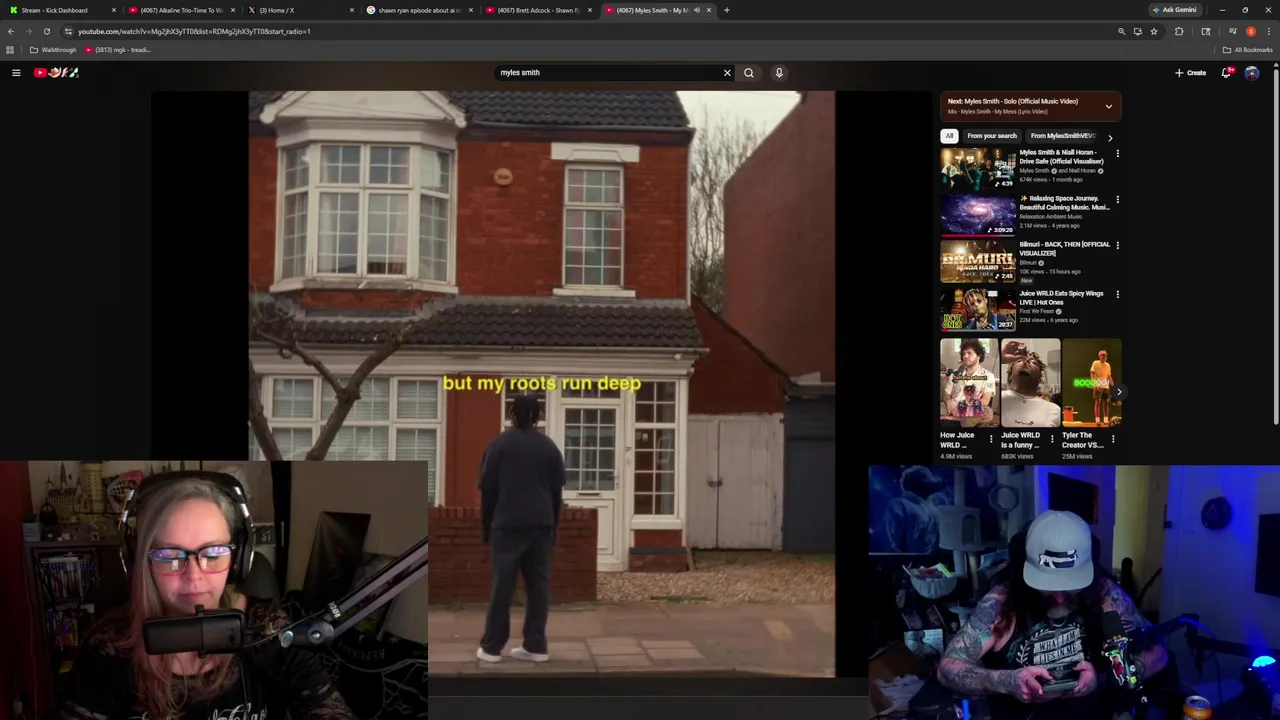
Task: Open options for the 'Drive Safe' video
Action: [x=1117, y=154]
